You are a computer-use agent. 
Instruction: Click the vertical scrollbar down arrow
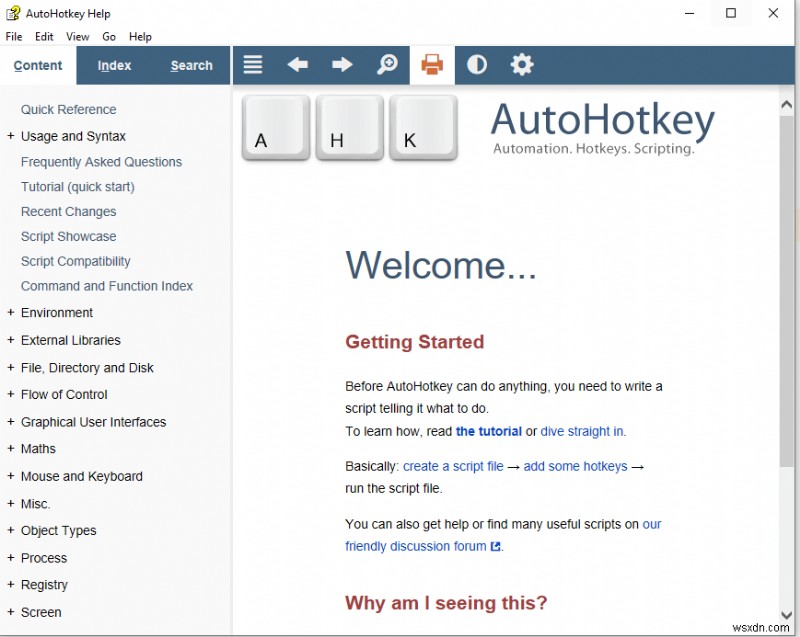(x=788, y=615)
